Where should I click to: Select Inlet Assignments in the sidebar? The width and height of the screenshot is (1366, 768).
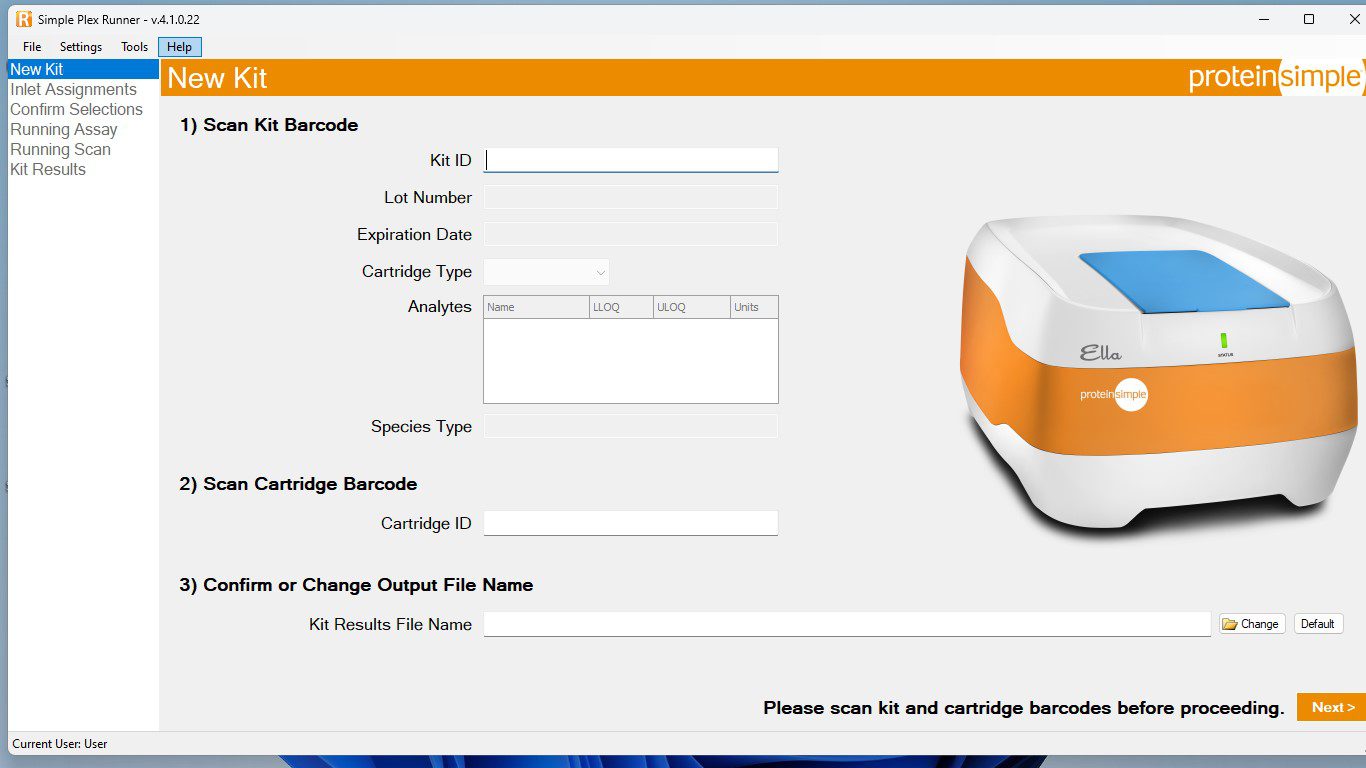coord(73,89)
